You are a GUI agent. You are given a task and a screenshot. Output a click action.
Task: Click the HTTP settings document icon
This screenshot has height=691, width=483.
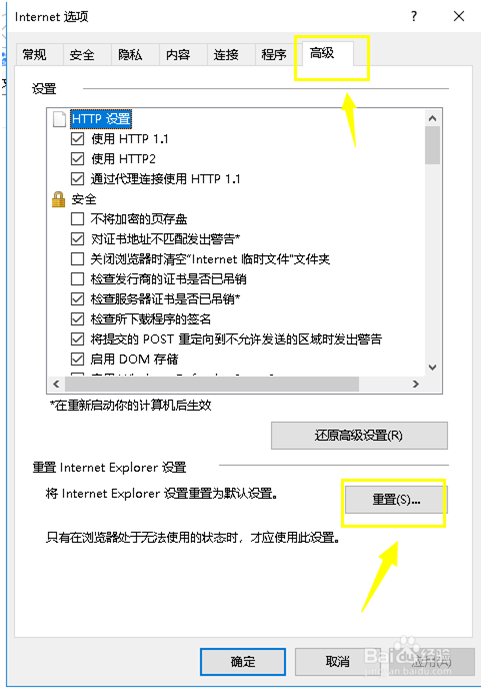click(x=59, y=119)
